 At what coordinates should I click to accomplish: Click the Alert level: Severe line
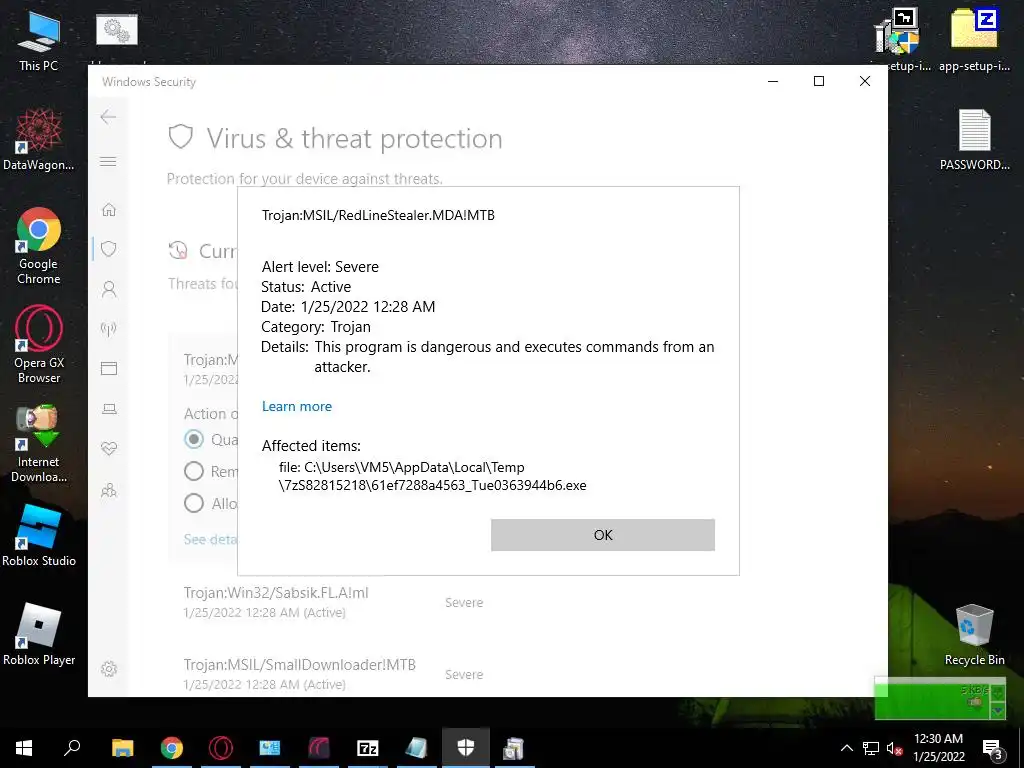click(x=320, y=266)
